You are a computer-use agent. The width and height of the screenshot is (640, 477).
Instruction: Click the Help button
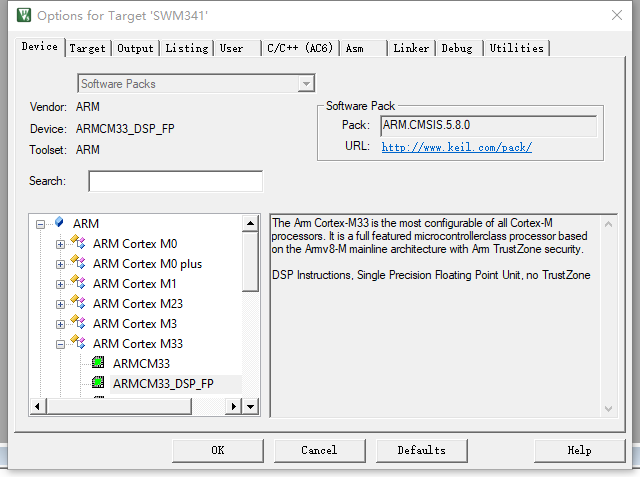[580, 450]
